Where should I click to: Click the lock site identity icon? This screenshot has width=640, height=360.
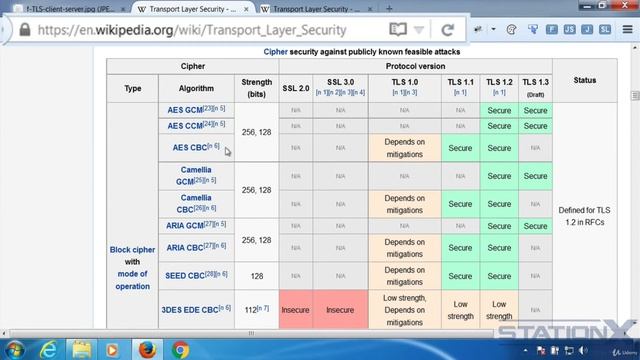[x=25, y=29]
